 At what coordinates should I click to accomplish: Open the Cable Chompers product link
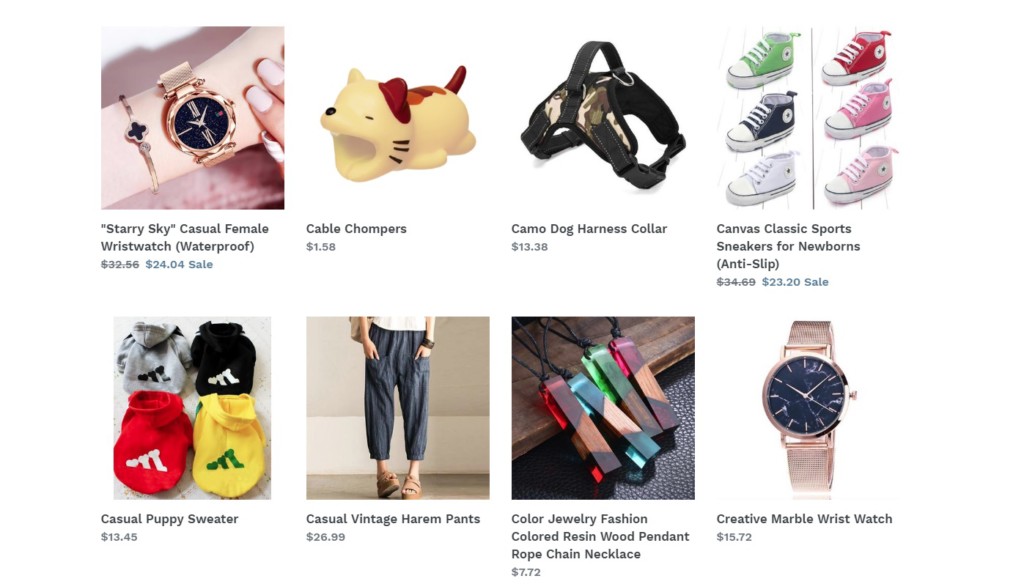pos(356,229)
